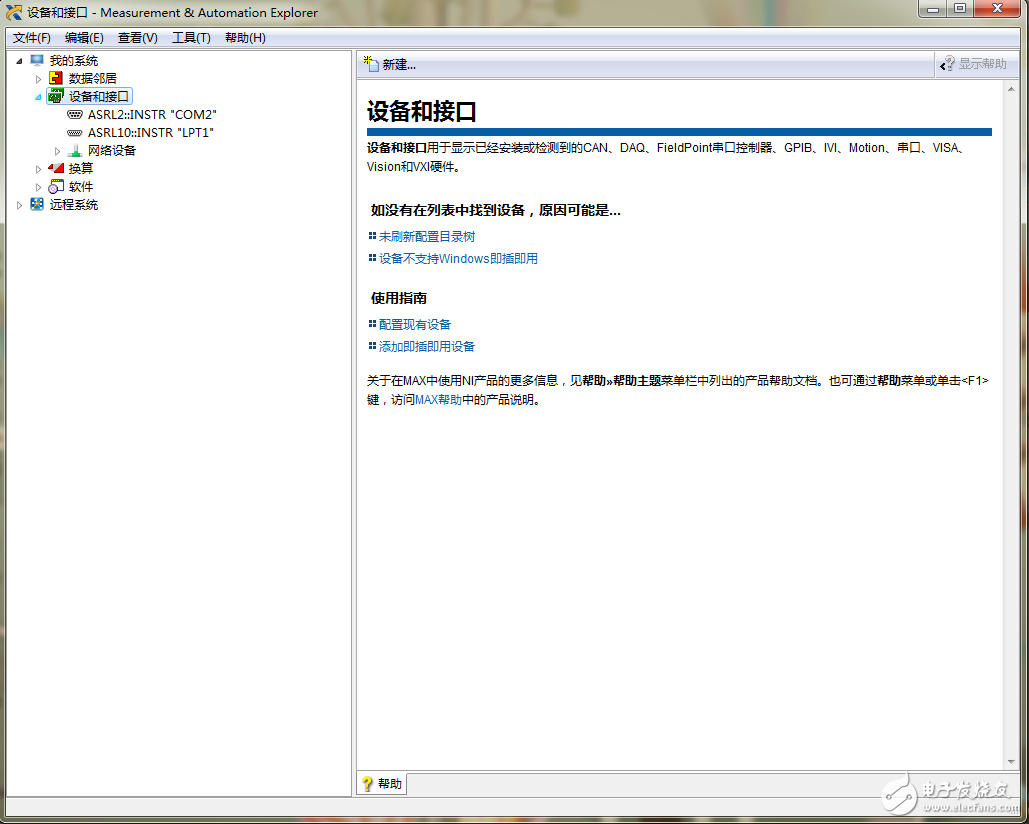Open the 设备不支持Windows即插即用 link
The image size is (1029, 824).
point(458,258)
